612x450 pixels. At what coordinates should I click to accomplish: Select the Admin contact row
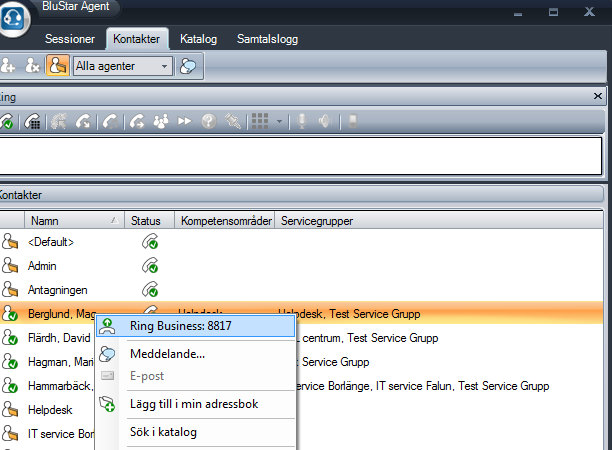pyautogui.click(x=301, y=266)
